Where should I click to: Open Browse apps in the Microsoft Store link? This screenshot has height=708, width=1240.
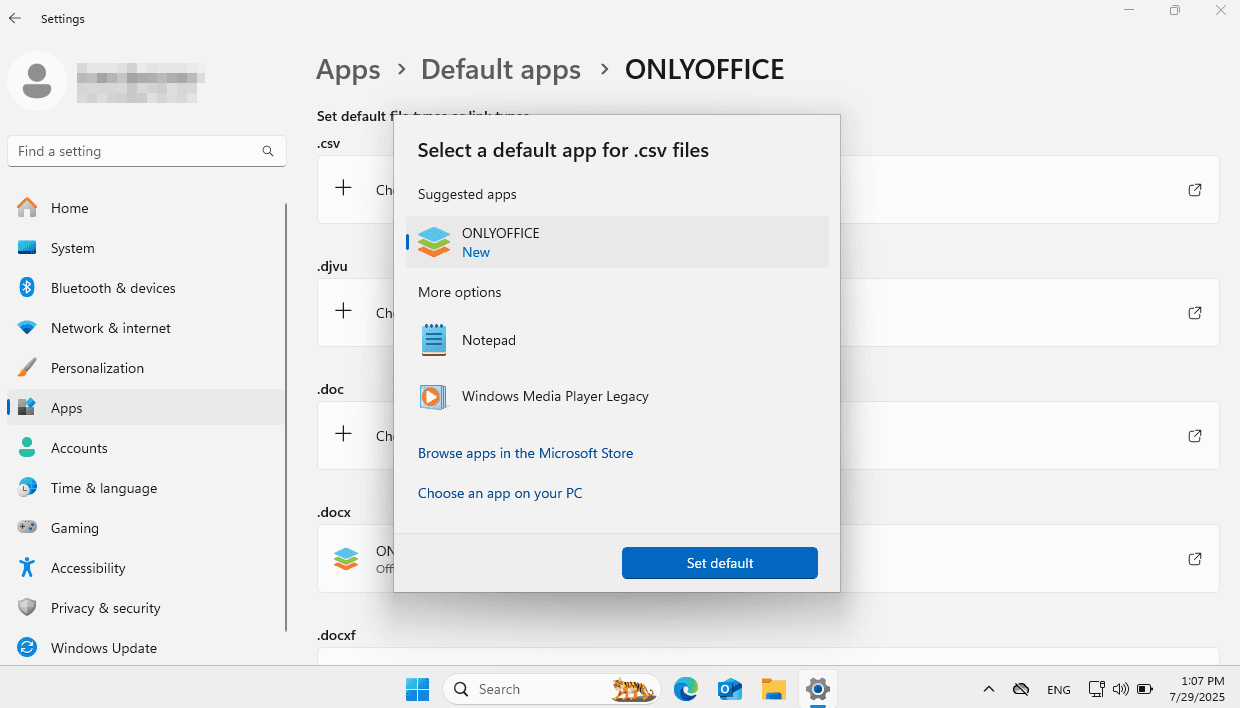pos(525,453)
